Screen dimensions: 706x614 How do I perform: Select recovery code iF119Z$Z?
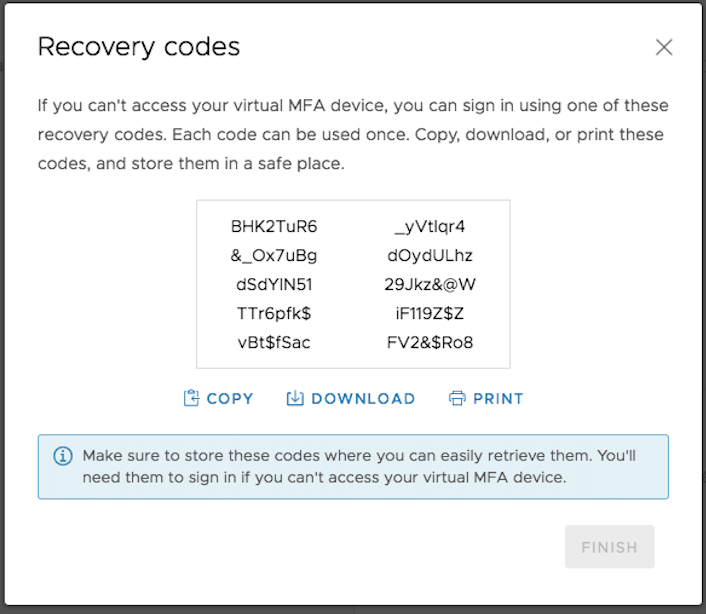(430, 313)
